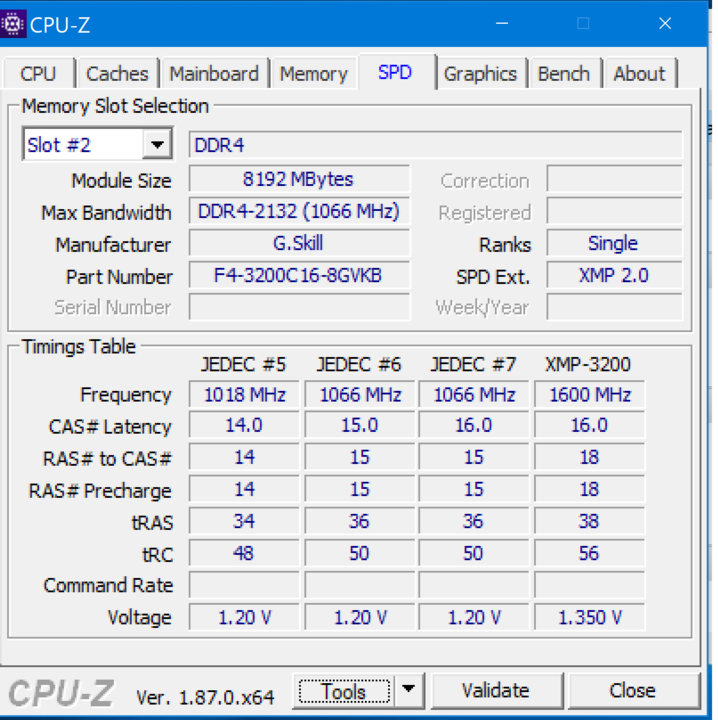Minimize the CPU-Z window
Screen dimensions: 718x720
[x=502, y=23]
